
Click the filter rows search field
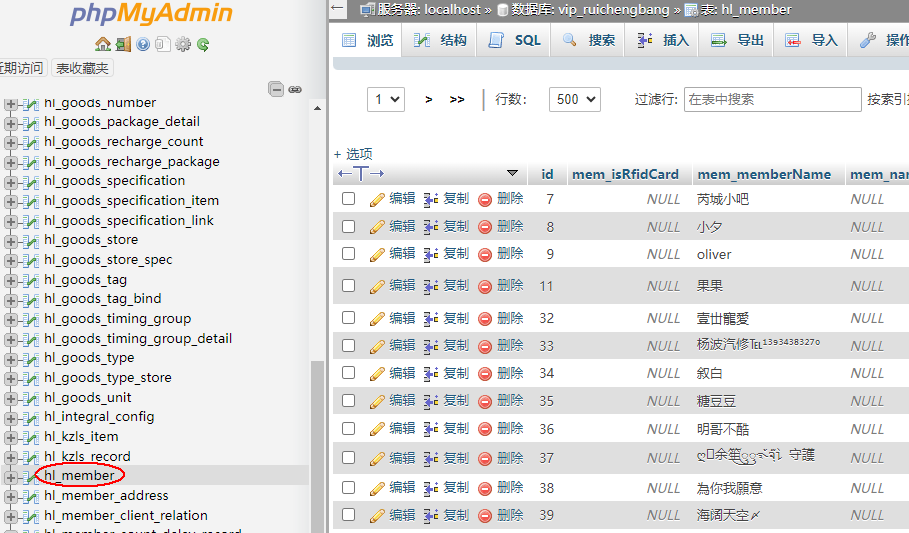pyautogui.click(x=772, y=99)
